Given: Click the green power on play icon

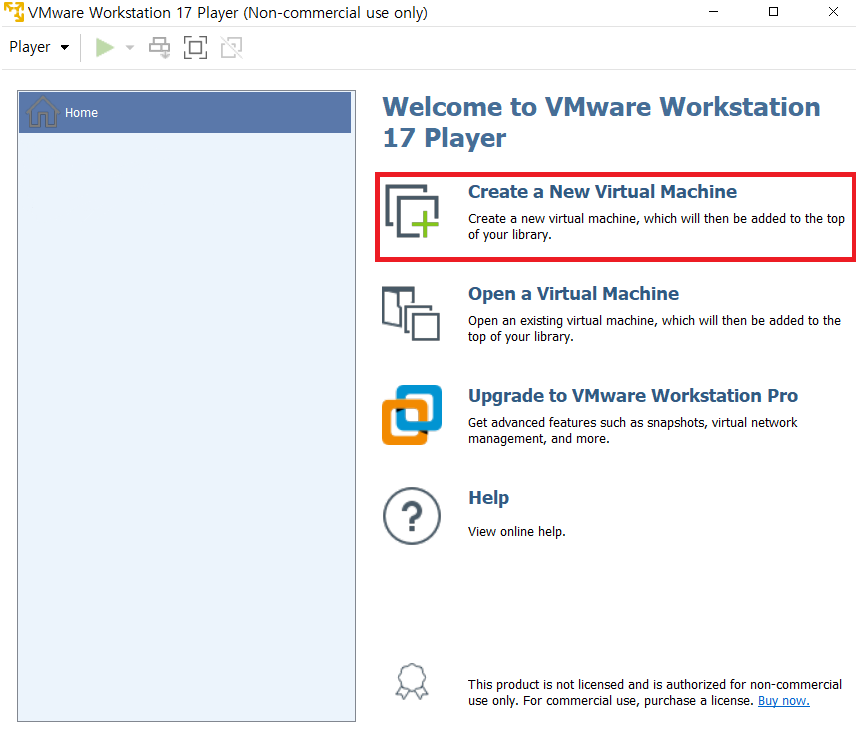Looking at the screenshot, I should tap(104, 47).
